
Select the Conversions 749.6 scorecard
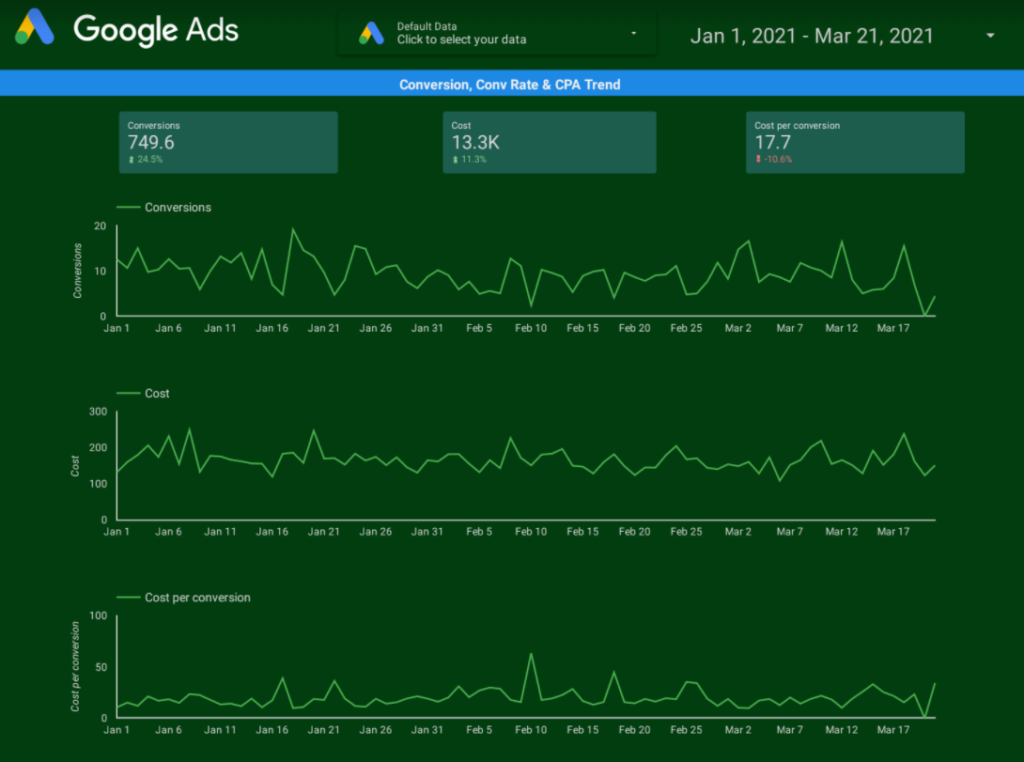coord(228,142)
